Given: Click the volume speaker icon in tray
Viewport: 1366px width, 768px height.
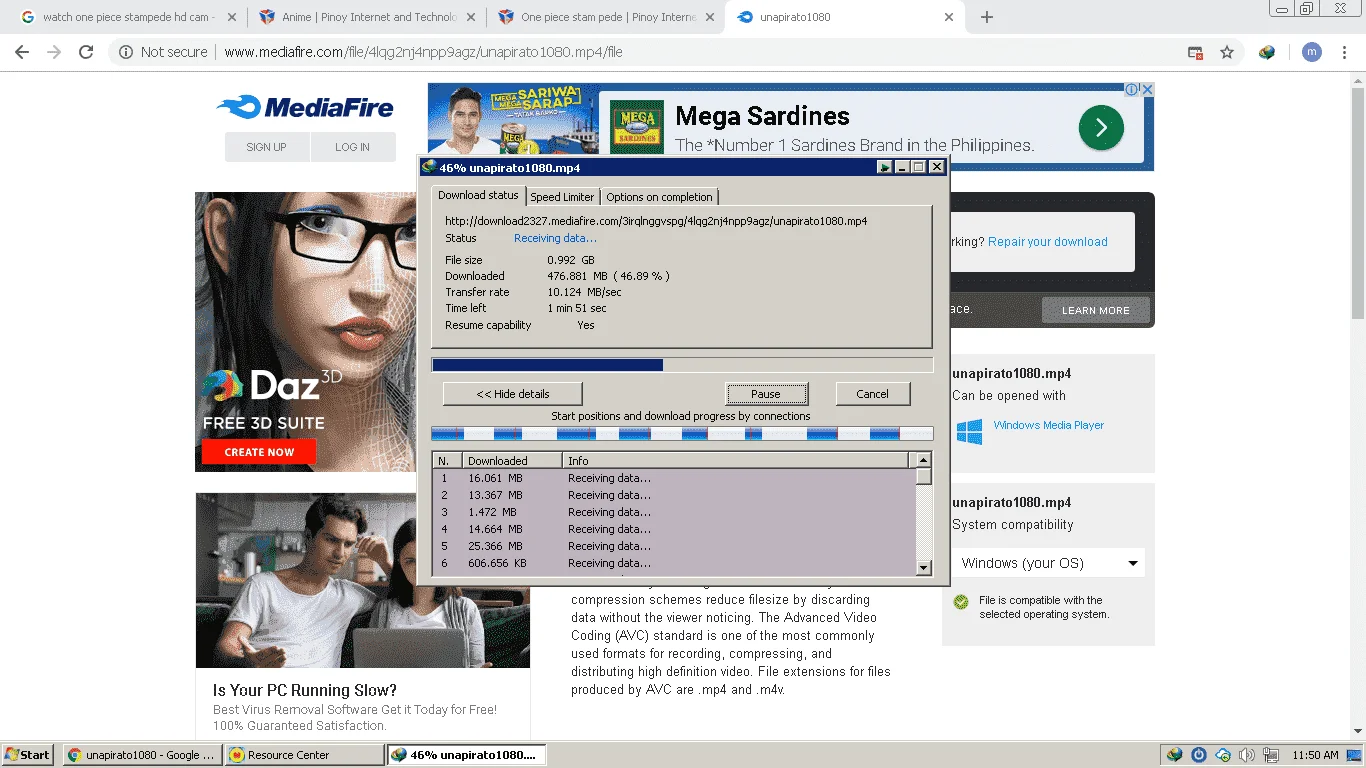Looking at the screenshot, I should [x=1247, y=755].
